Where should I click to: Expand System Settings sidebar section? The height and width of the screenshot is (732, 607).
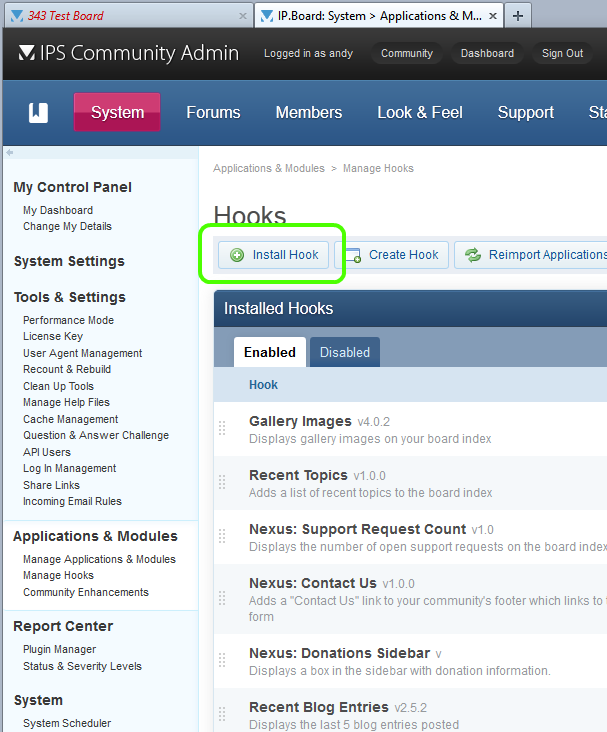69,261
